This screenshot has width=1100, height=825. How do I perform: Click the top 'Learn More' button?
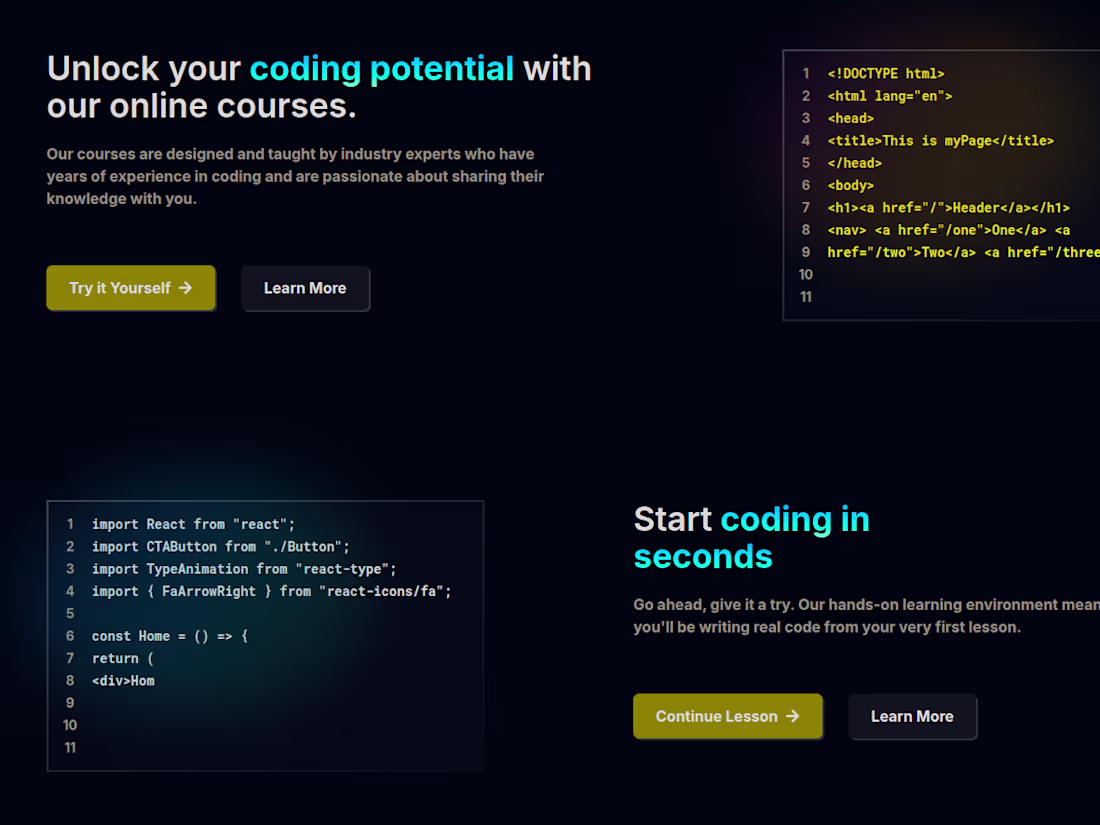305,288
